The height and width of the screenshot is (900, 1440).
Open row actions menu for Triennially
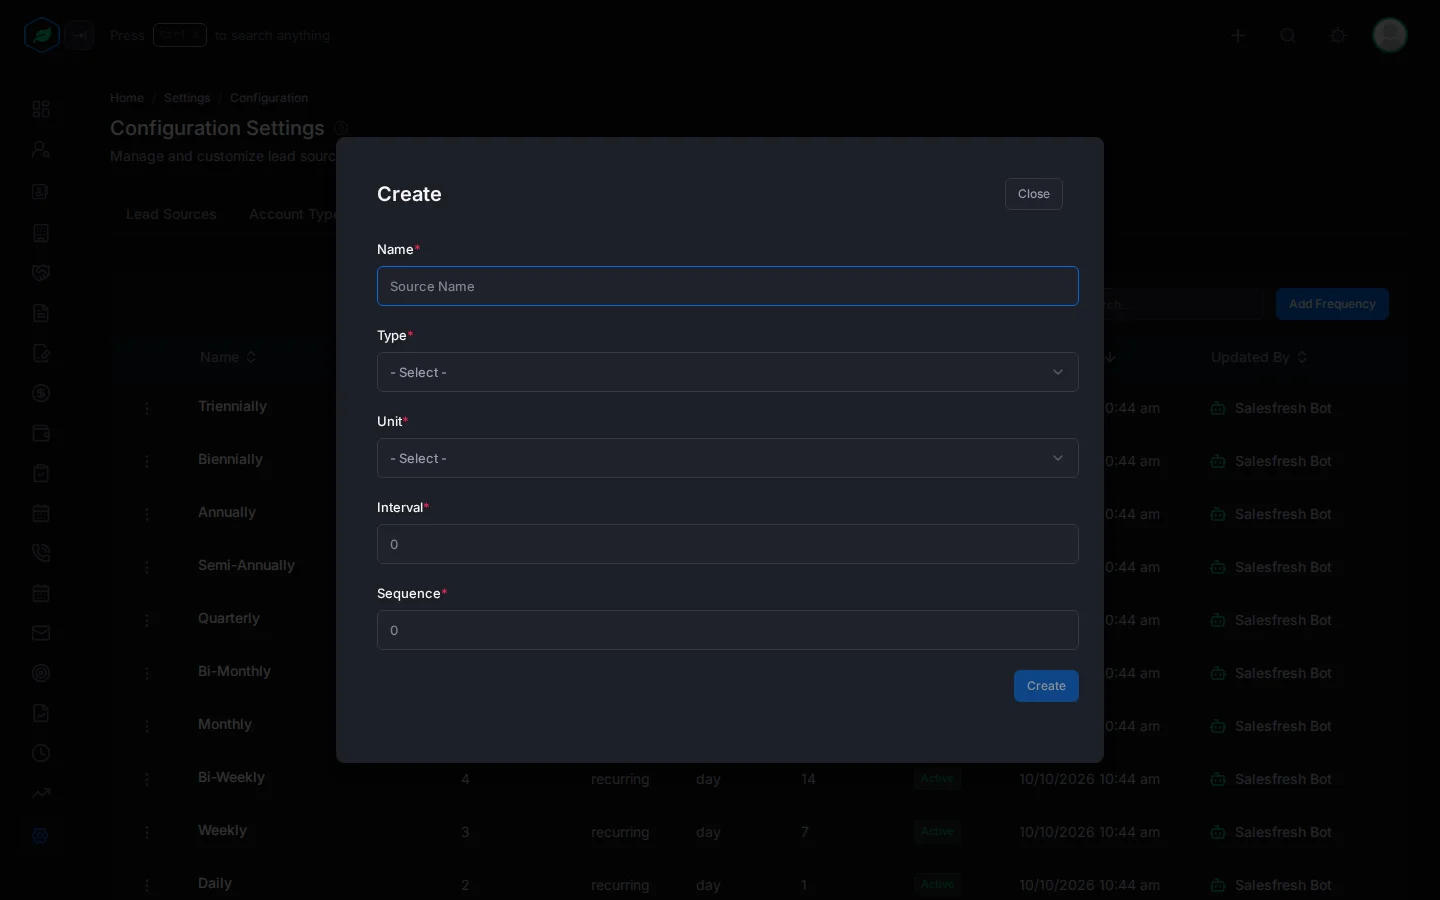(x=147, y=408)
